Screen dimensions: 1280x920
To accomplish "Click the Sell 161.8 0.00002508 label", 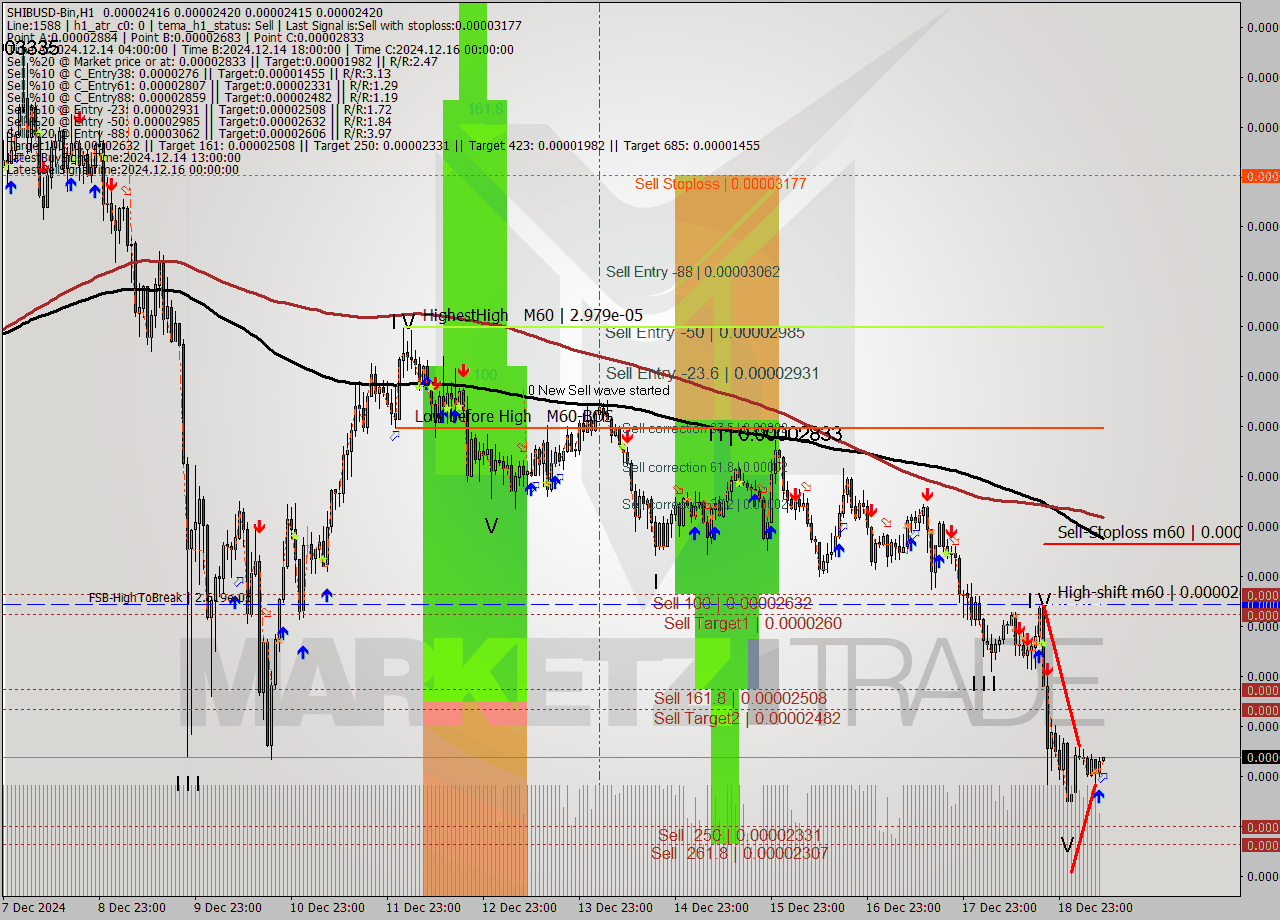I will tap(740, 698).
